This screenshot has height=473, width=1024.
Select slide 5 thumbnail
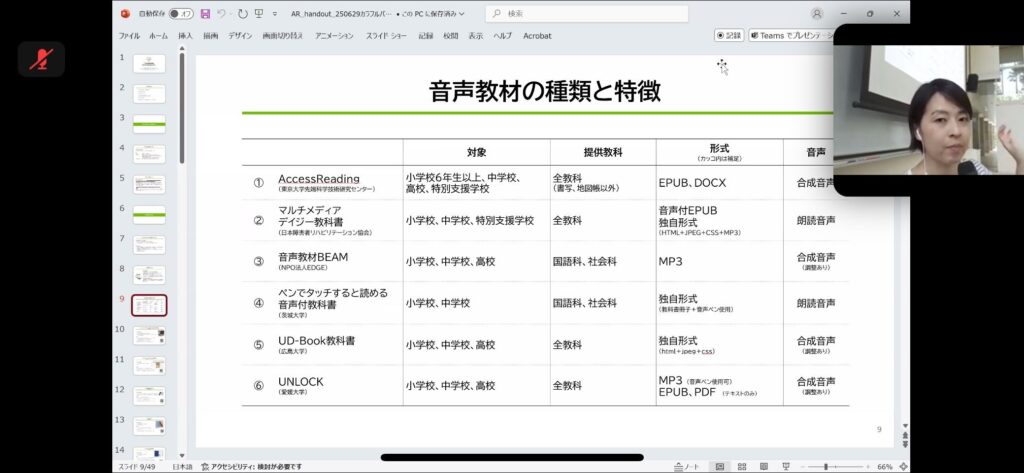[149, 184]
